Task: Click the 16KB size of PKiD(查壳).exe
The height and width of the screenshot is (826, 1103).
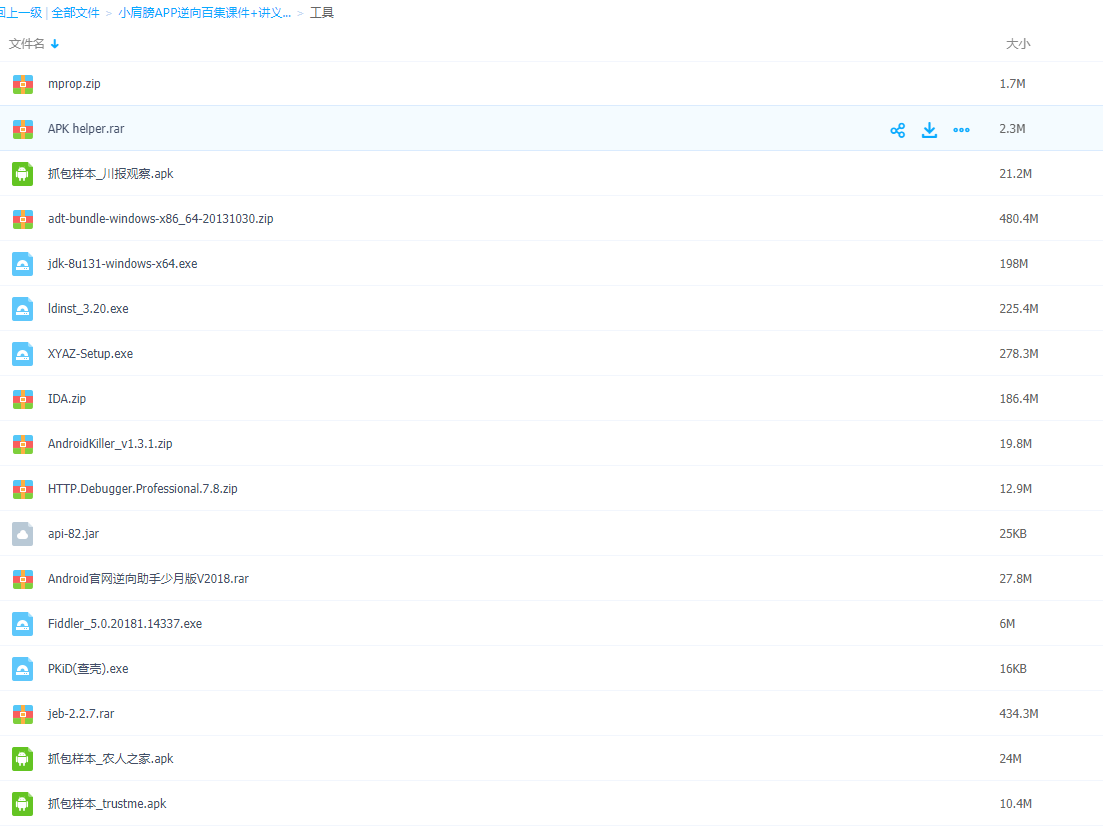Action: pyautogui.click(x=1013, y=669)
